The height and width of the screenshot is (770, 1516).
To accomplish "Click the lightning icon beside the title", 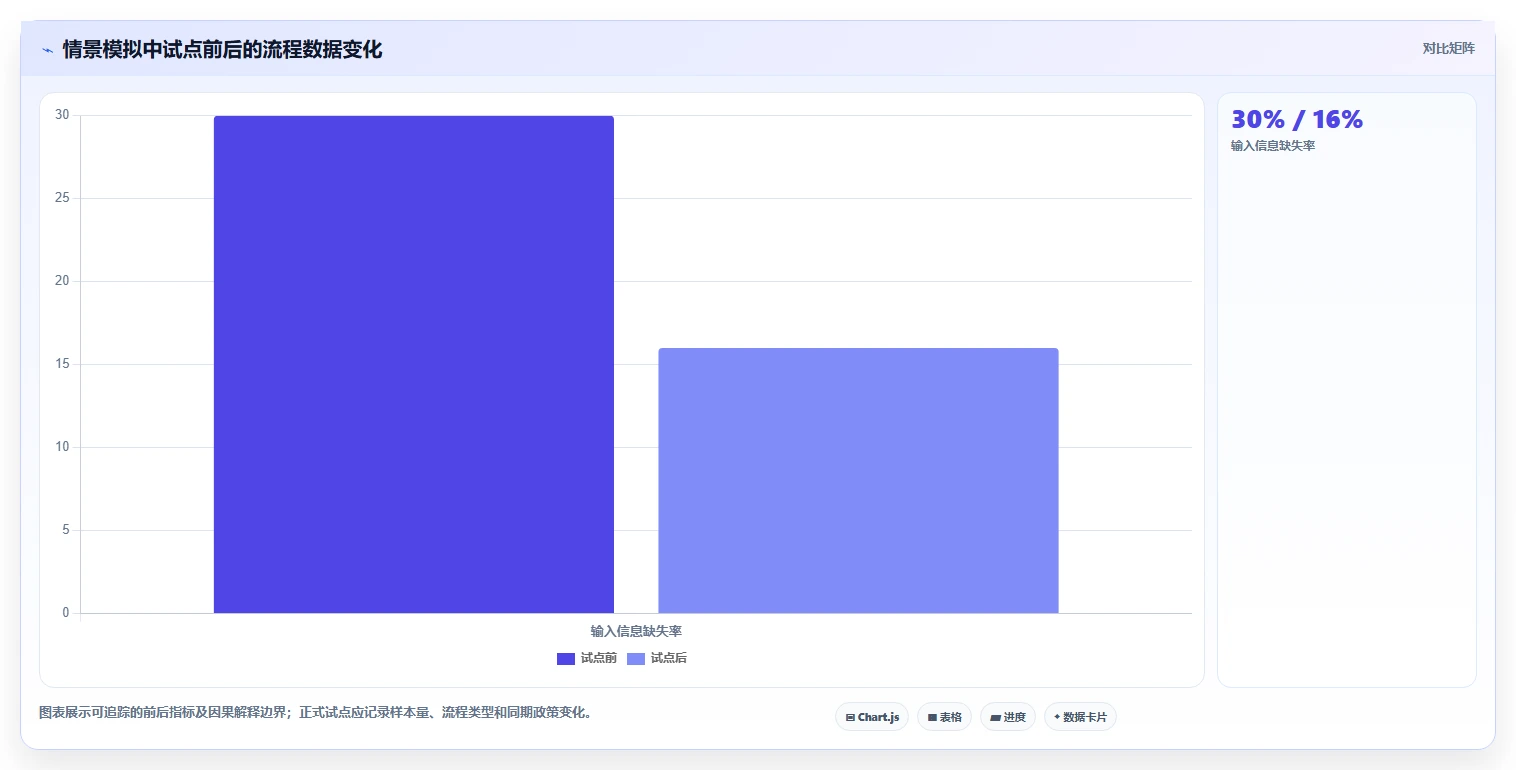I will 47,50.
